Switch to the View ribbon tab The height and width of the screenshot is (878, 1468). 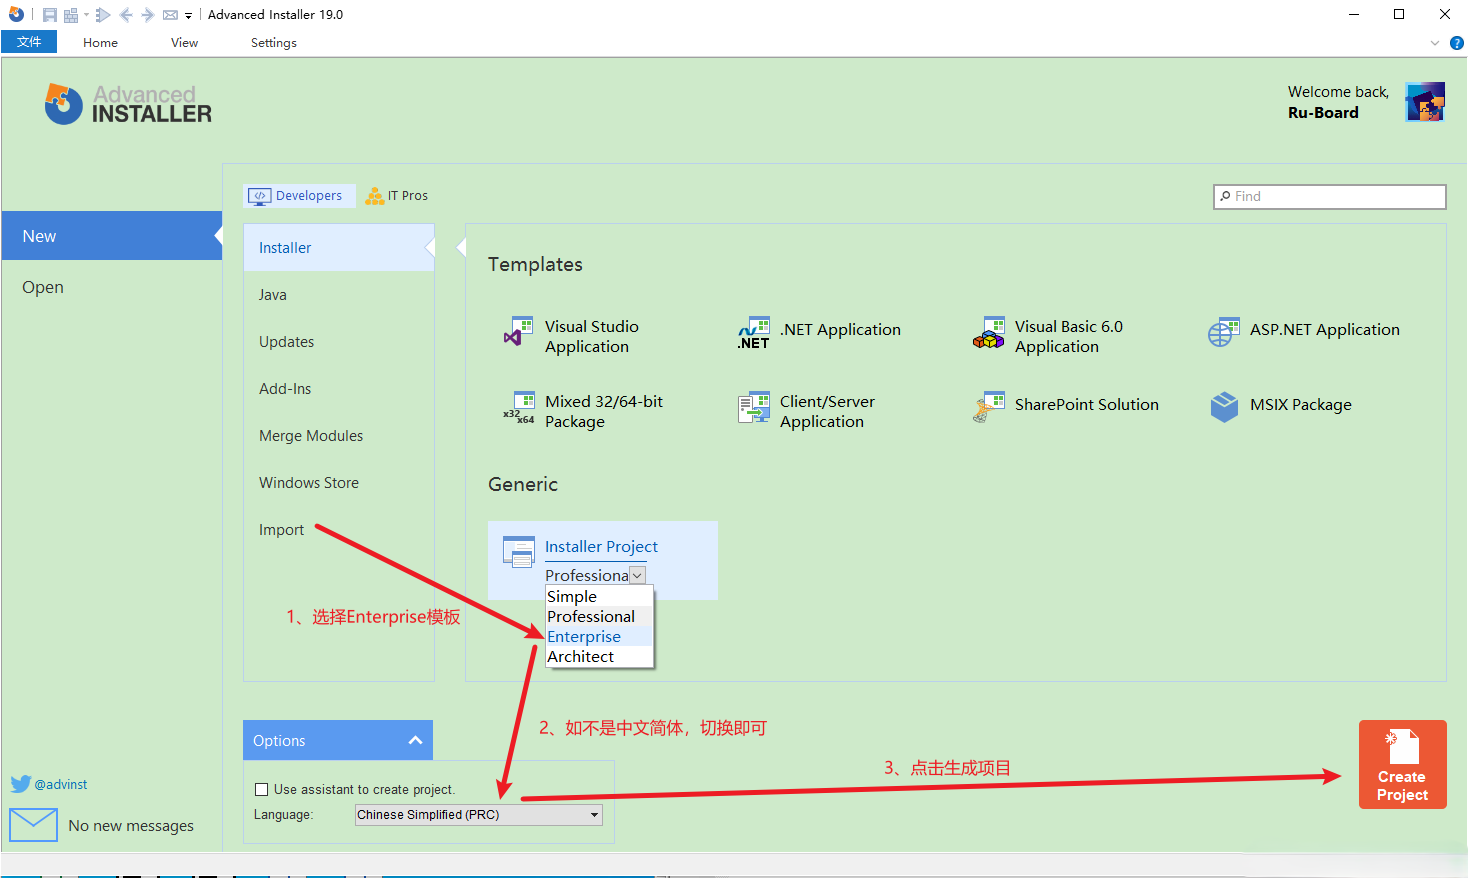click(x=184, y=43)
